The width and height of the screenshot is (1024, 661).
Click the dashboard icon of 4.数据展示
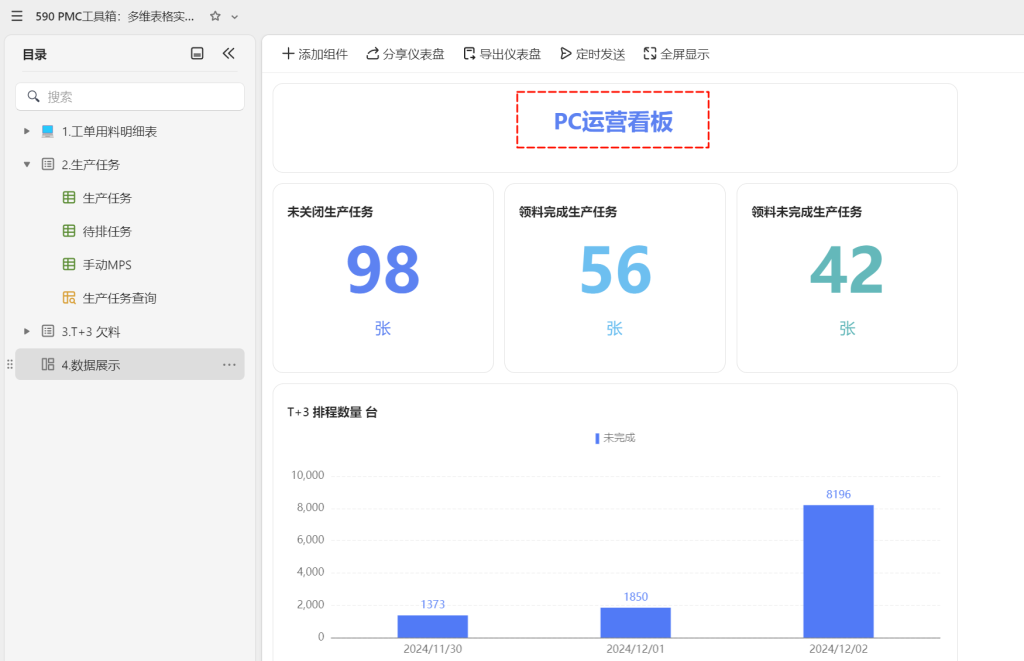[x=48, y=364]
